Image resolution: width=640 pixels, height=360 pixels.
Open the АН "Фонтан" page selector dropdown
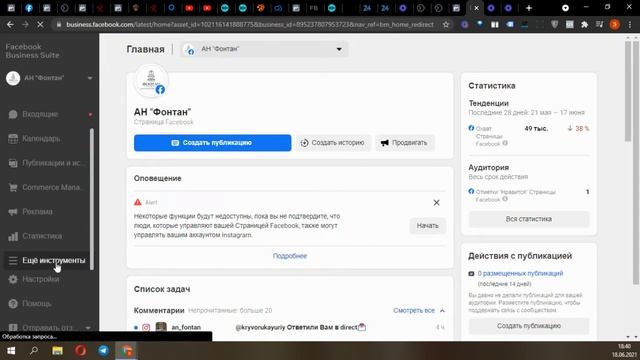[264, 49]
